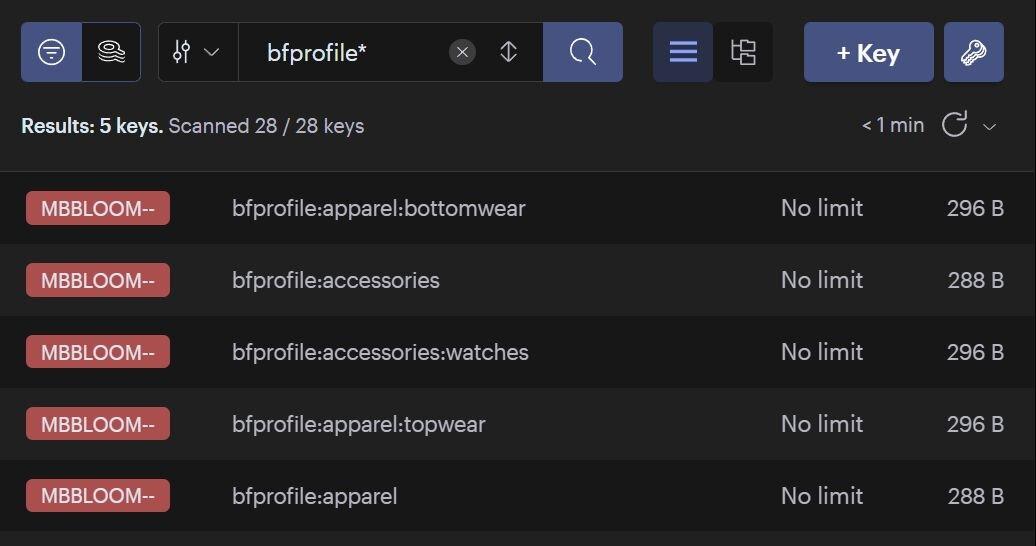Switch to the Search by values mode icon

[111, 52]
